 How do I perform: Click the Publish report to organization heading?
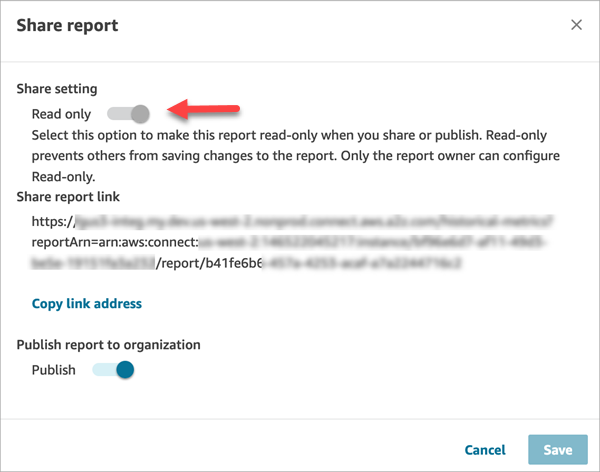[x=108, y=345]
